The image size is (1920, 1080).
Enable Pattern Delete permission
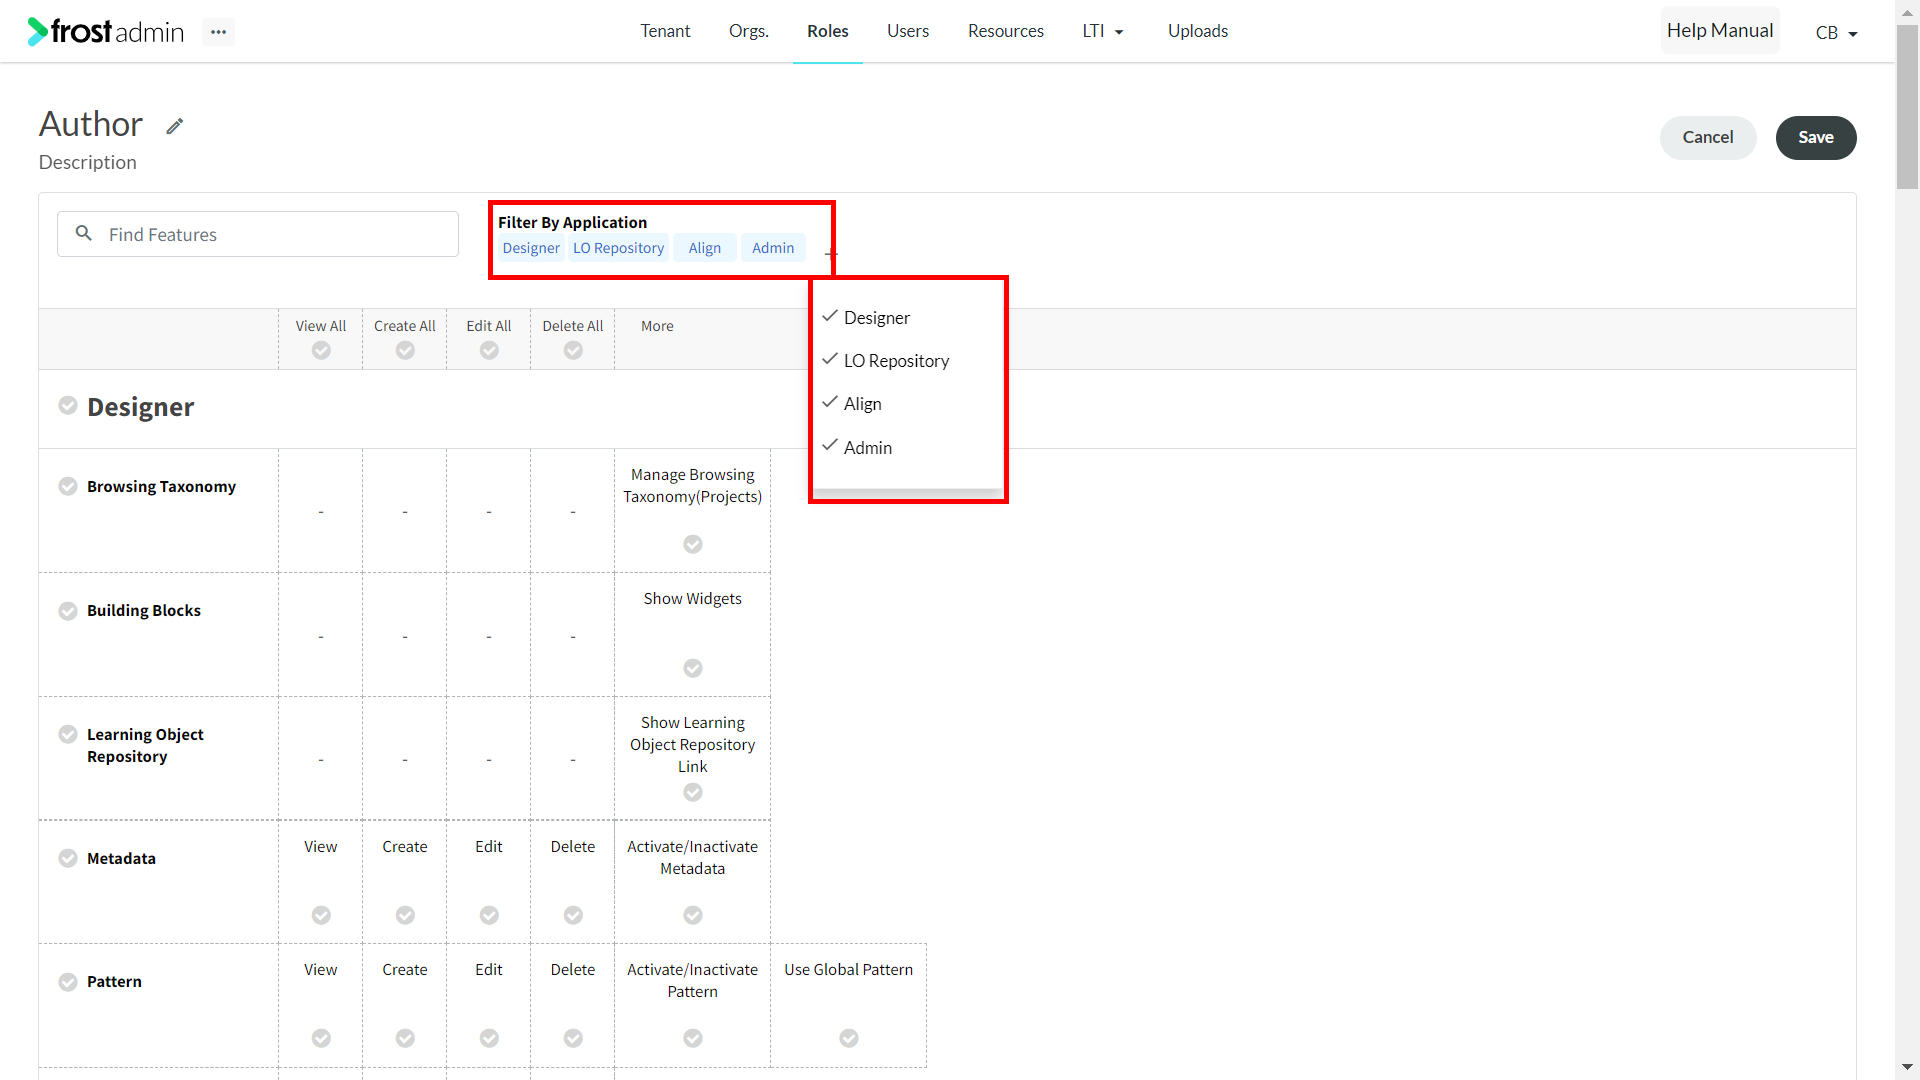(573, 1038)
